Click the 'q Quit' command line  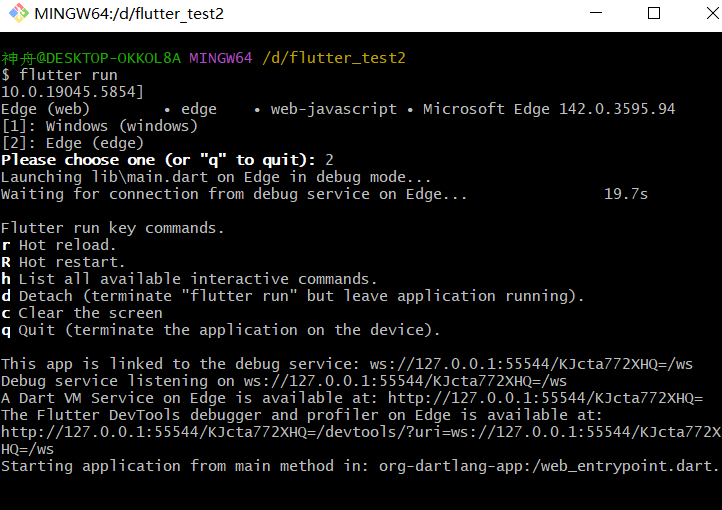220,330
